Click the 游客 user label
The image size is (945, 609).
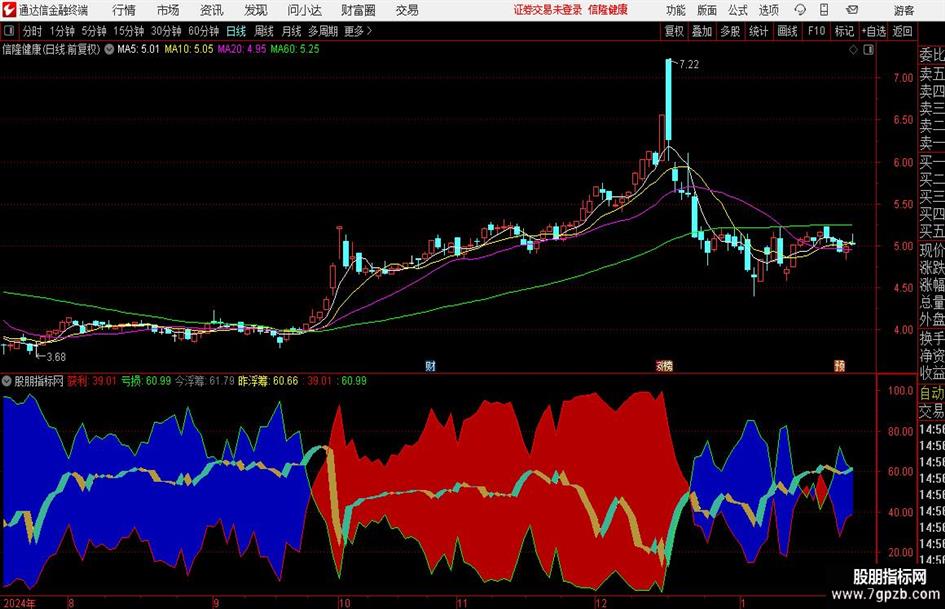[x=903, y=10]
